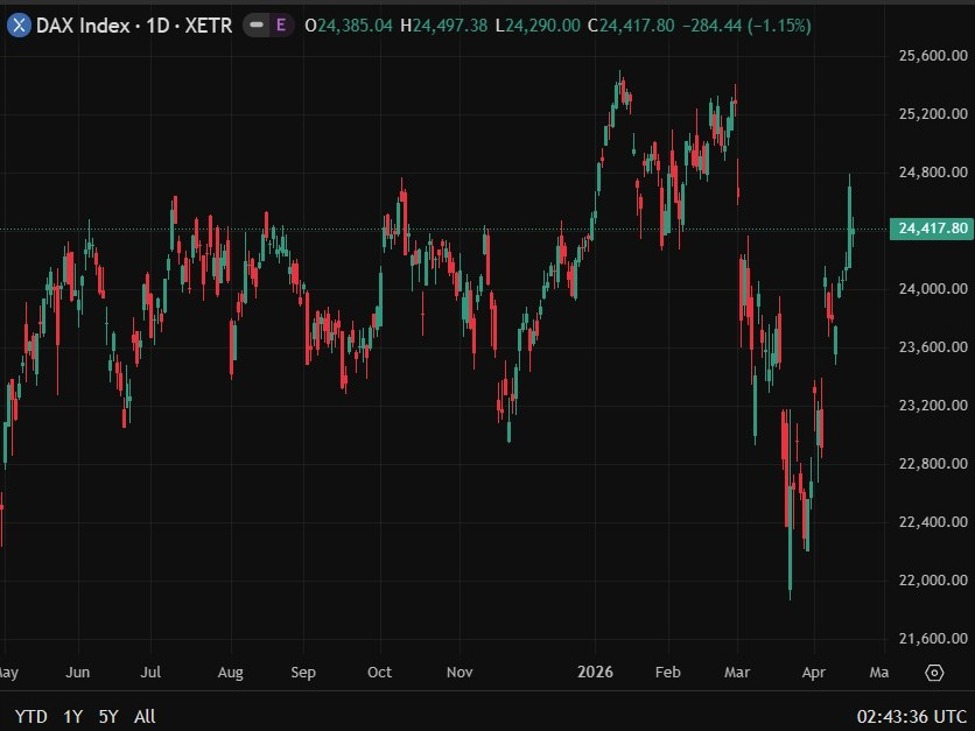Screen dimensions: 975x731
Task: Open the chart settings hexagon icon
Action: [x=936, y=674]
